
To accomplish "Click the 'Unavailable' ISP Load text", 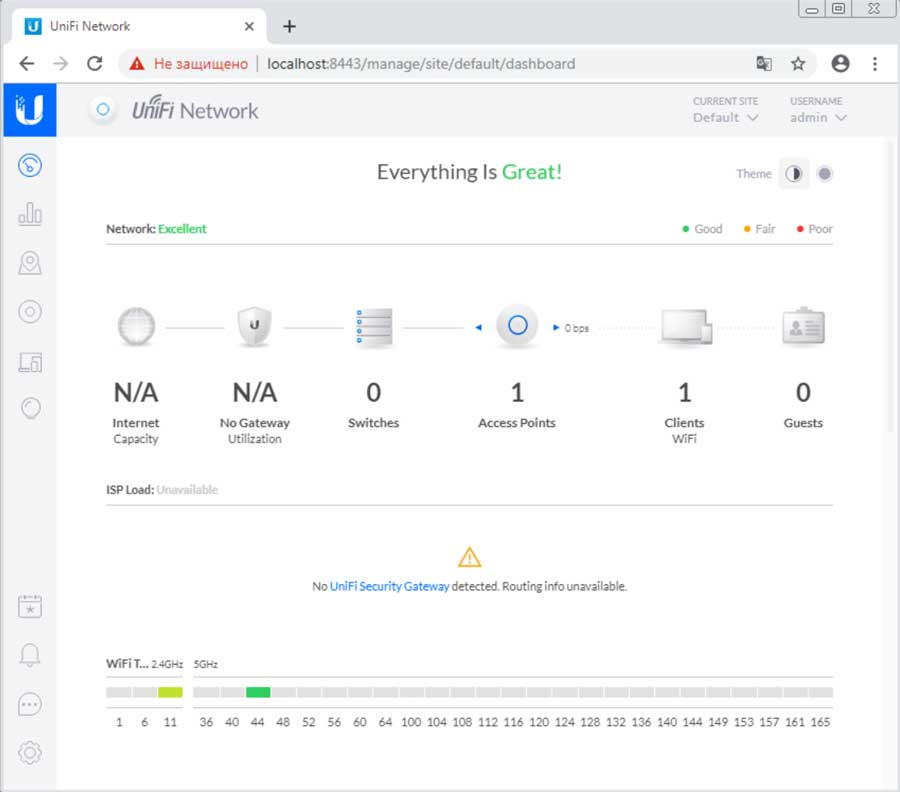I will pyautogui.click(x=187, y=490).
